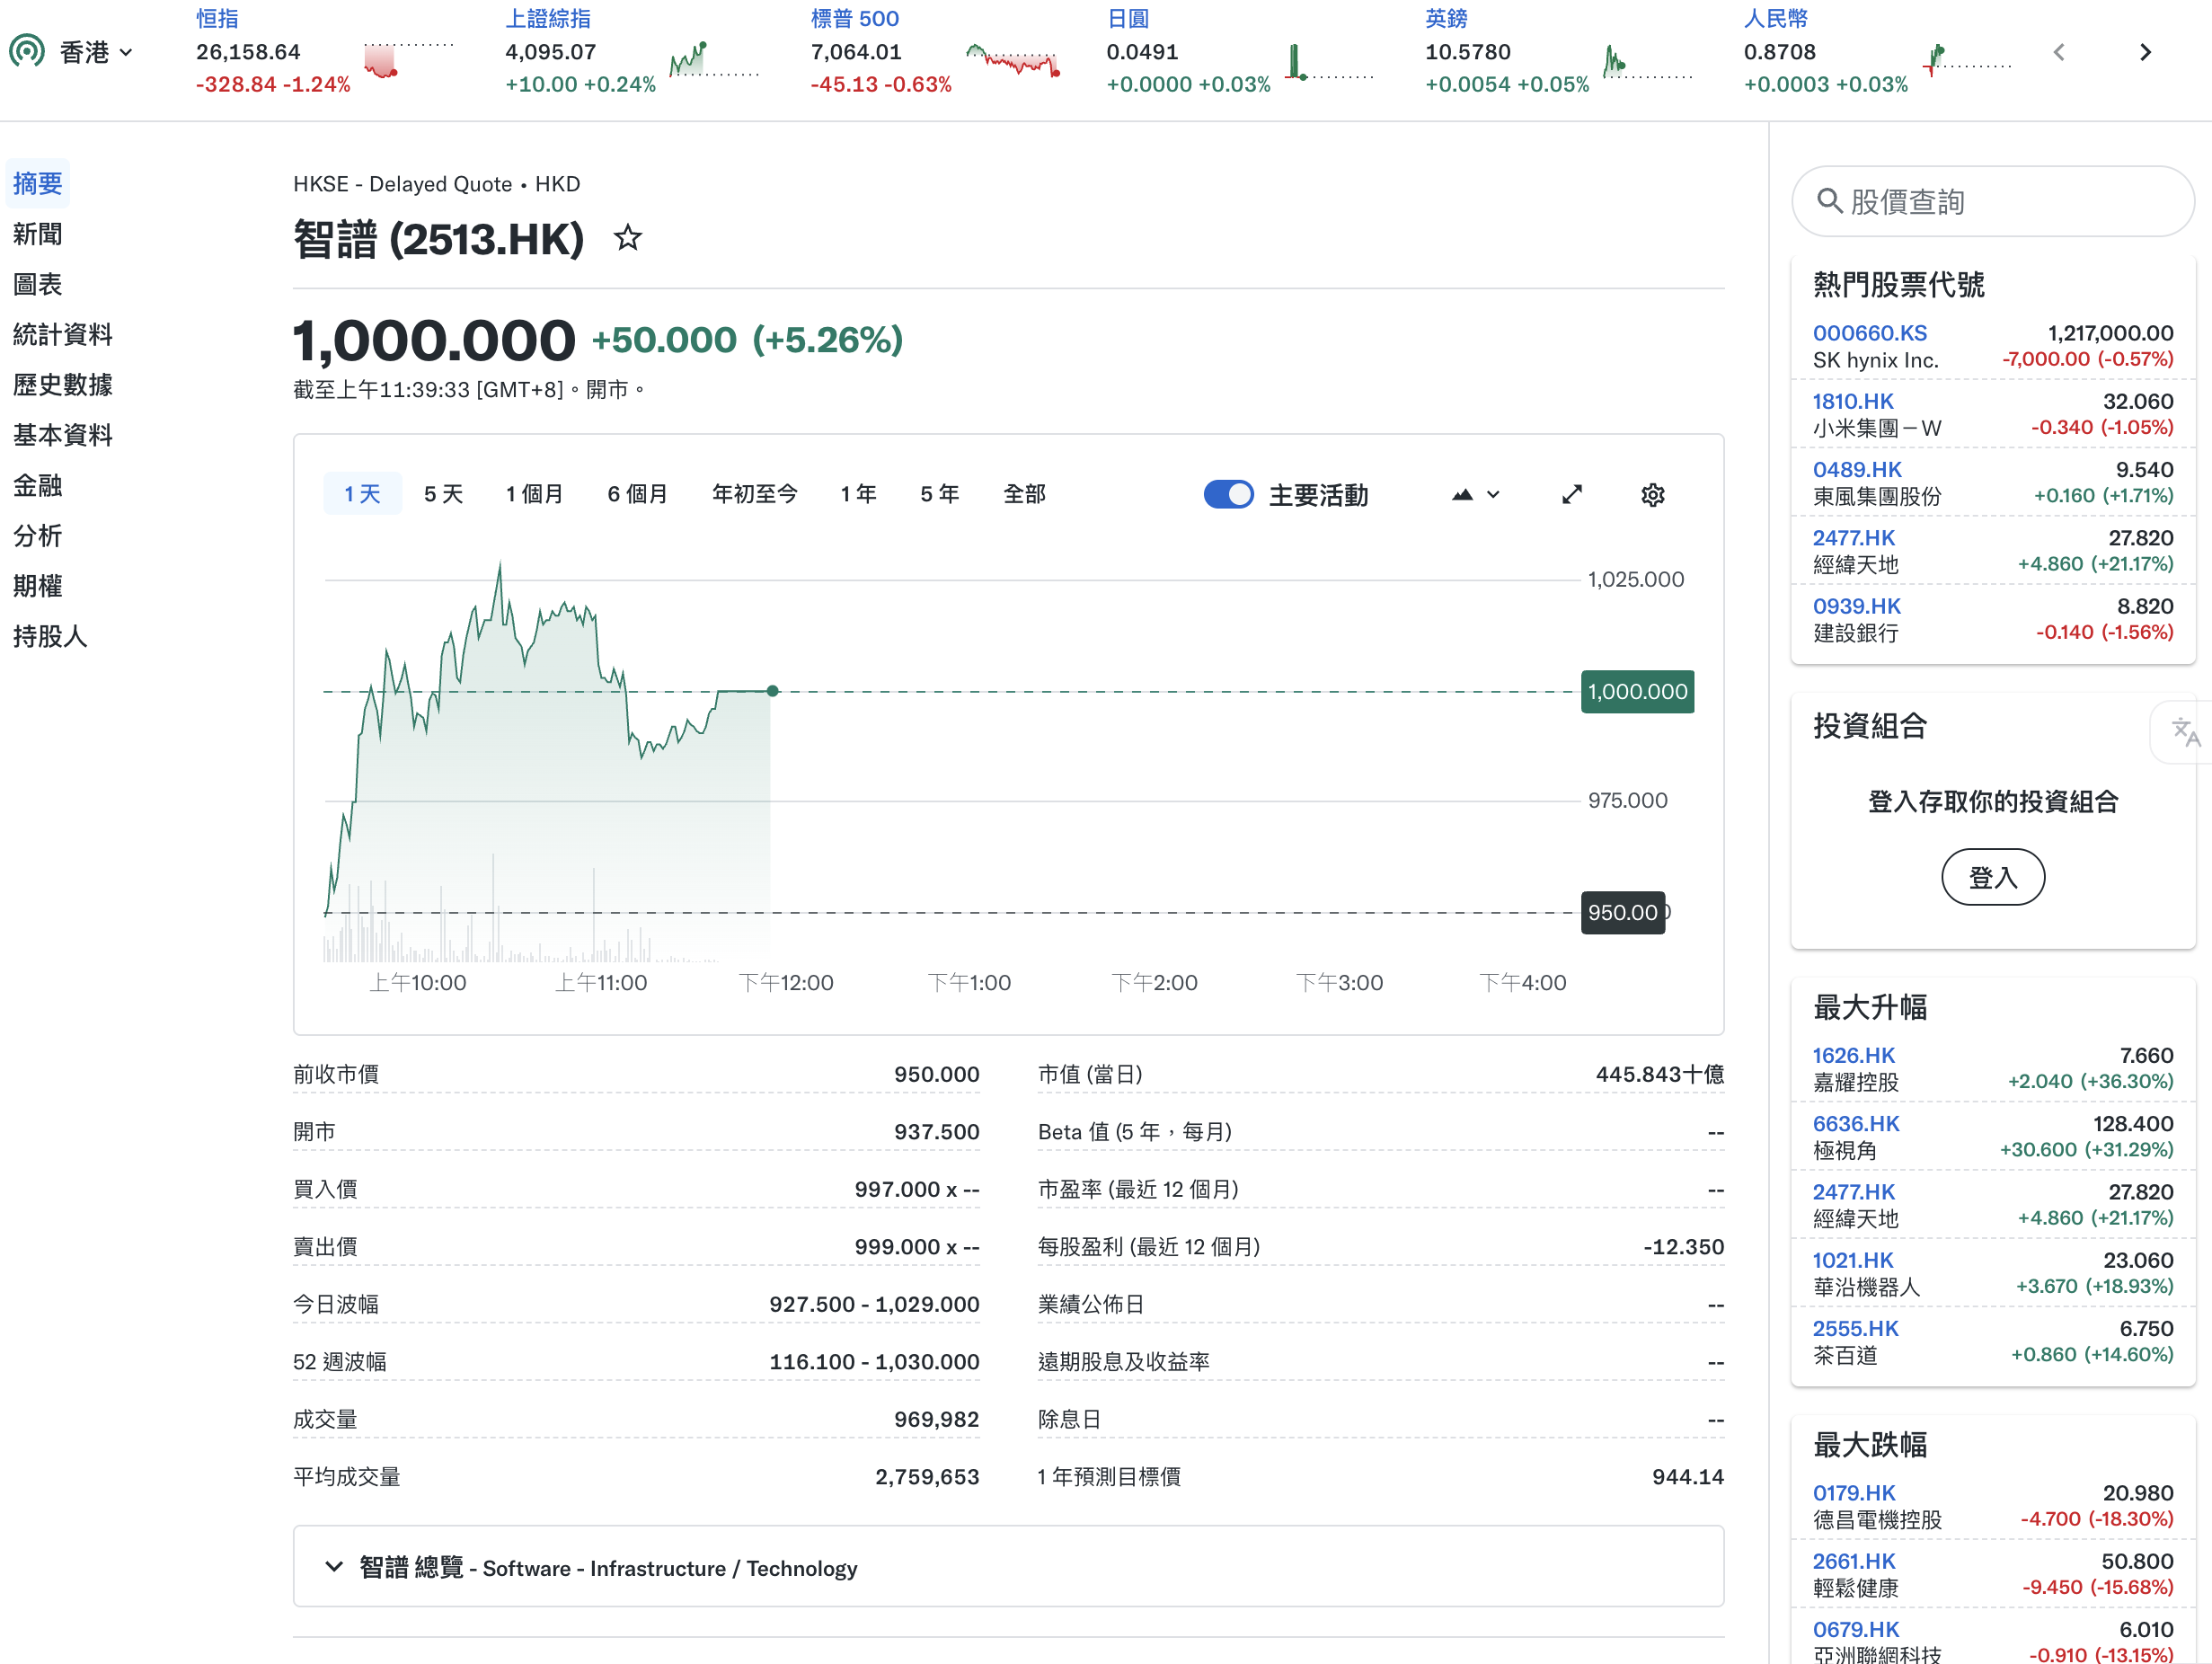Image resolution: width=2212 pixels, height=1664 pixels.
Task: Click the 1,000.000 price marker on chart
Action: (1636, 691)
